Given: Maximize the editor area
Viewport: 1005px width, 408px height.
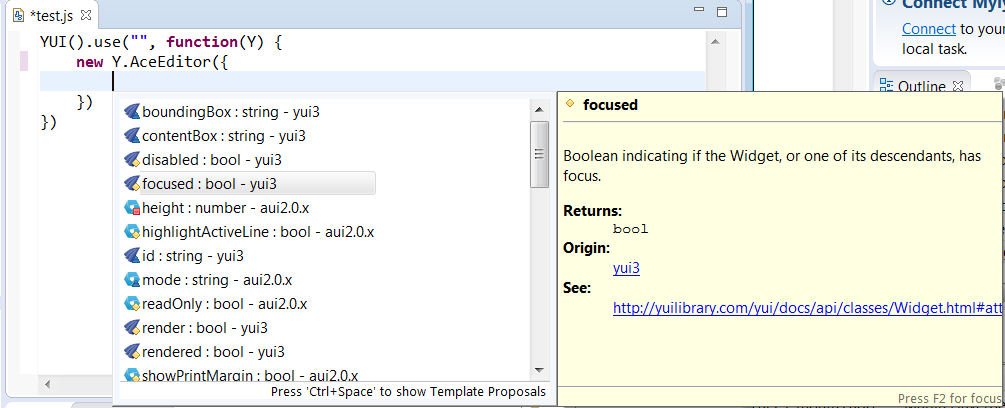Looking at the screenshot, I should point(722,12).
